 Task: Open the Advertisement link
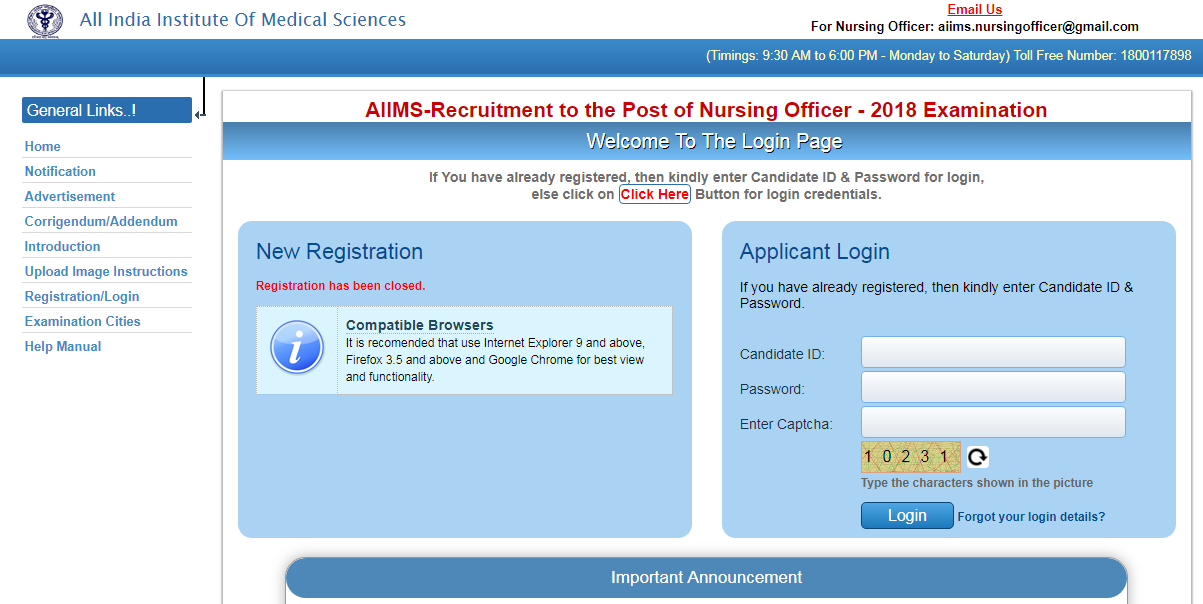[x=70, y=196]
